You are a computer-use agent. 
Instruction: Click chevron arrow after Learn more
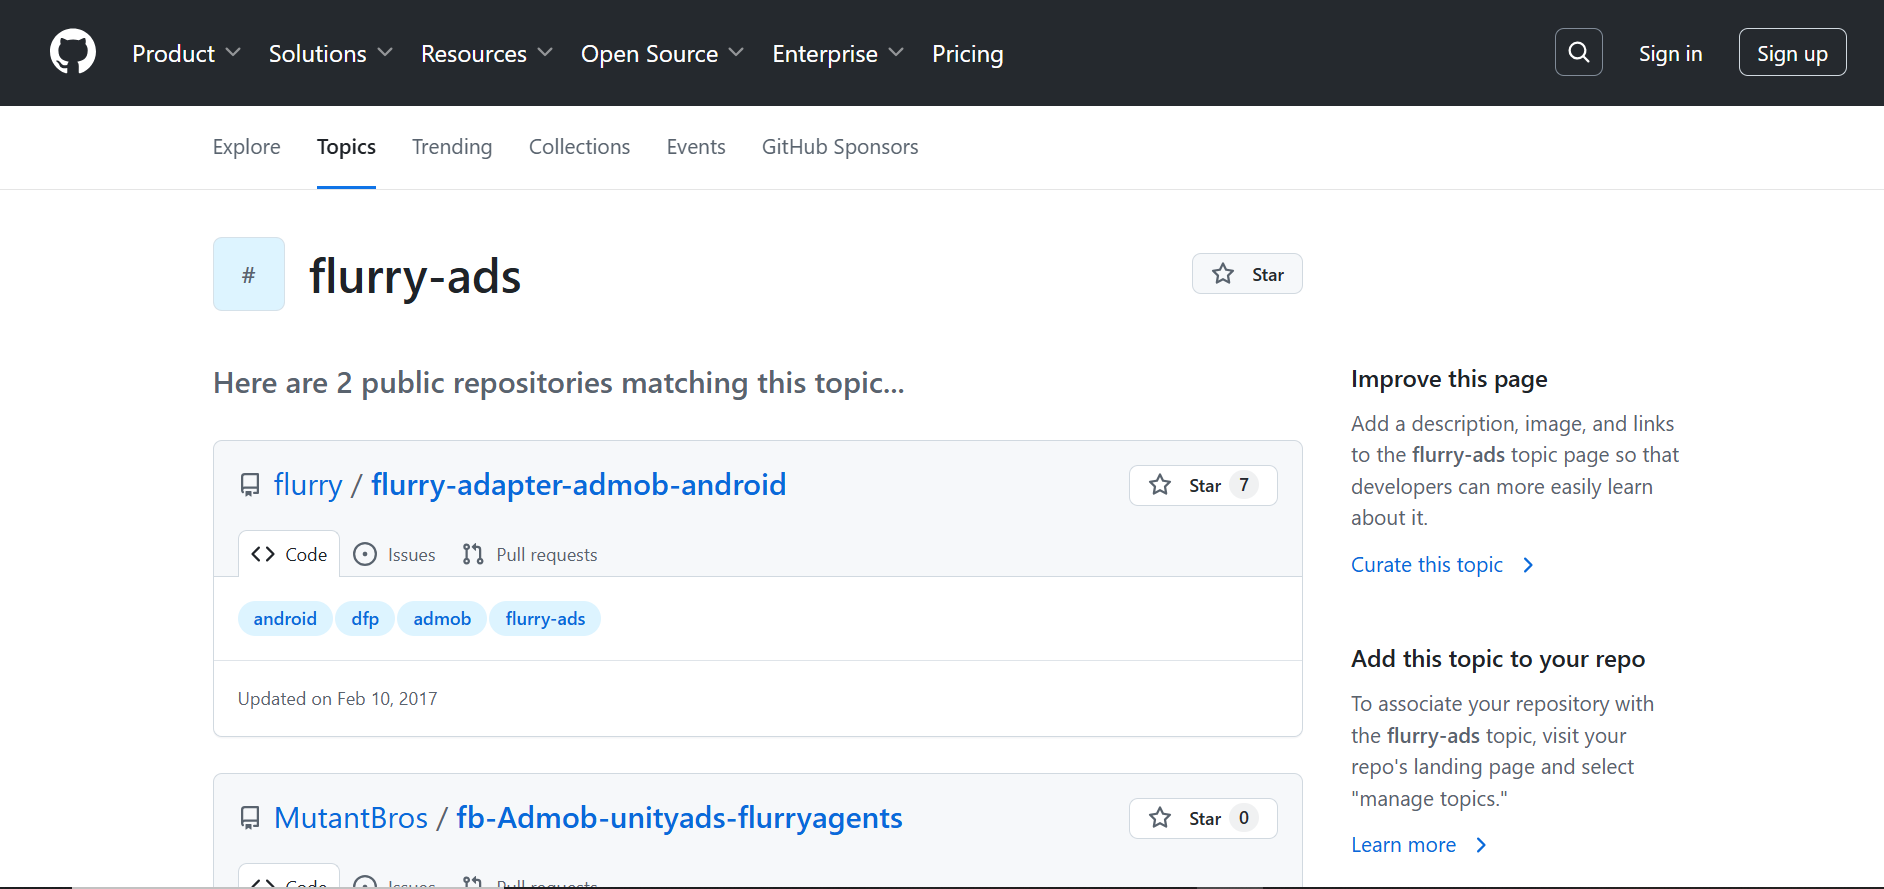click(x=1481, y=845)
